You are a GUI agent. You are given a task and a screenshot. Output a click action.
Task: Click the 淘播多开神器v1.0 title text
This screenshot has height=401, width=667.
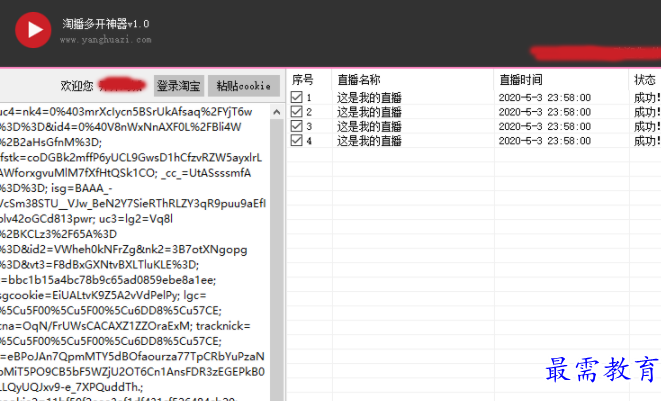point(105,24)
